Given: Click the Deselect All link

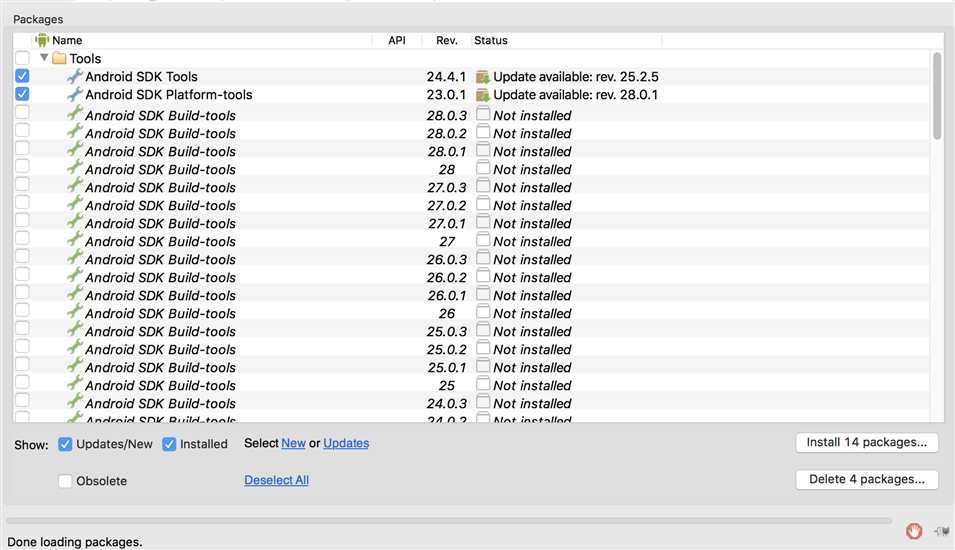Looking at the screenshot, I should pyautogui.click(x=277, y=480).
